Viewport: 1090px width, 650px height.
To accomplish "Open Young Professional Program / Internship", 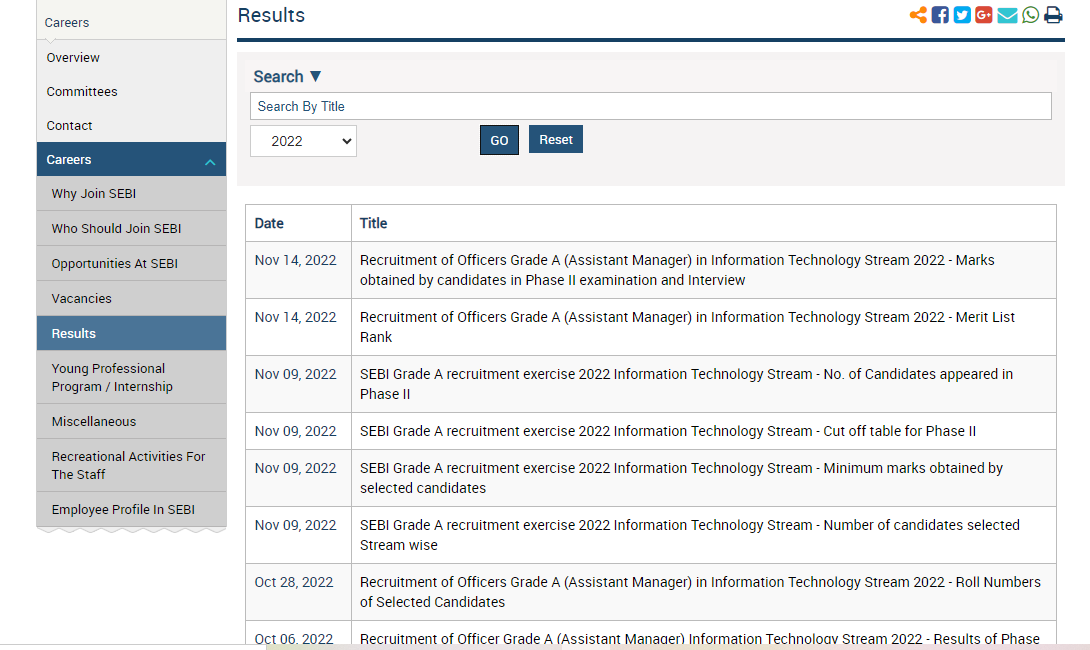I will tap(131, 377).
